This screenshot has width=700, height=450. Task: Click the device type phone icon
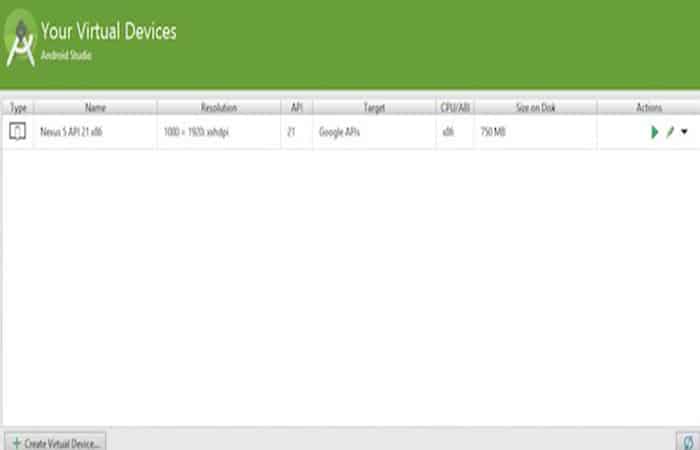[x=17, y=132]
